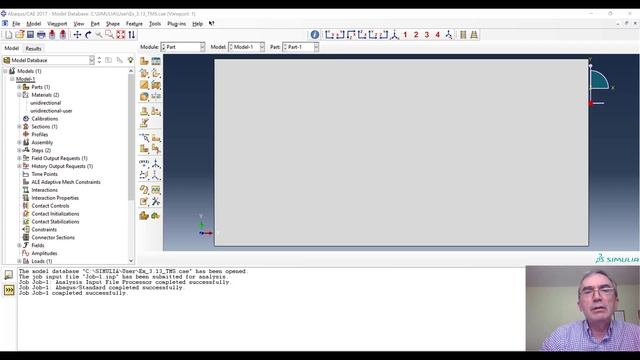Viewport: 640px width, 360px height.
Task: Open the Part dropdown showing Part-1
Action: click(300, 47)
